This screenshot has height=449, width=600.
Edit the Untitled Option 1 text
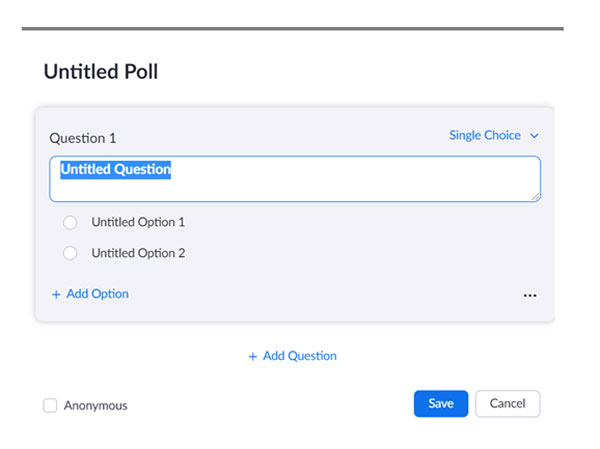pyautogui.click(x=138, y=223)
